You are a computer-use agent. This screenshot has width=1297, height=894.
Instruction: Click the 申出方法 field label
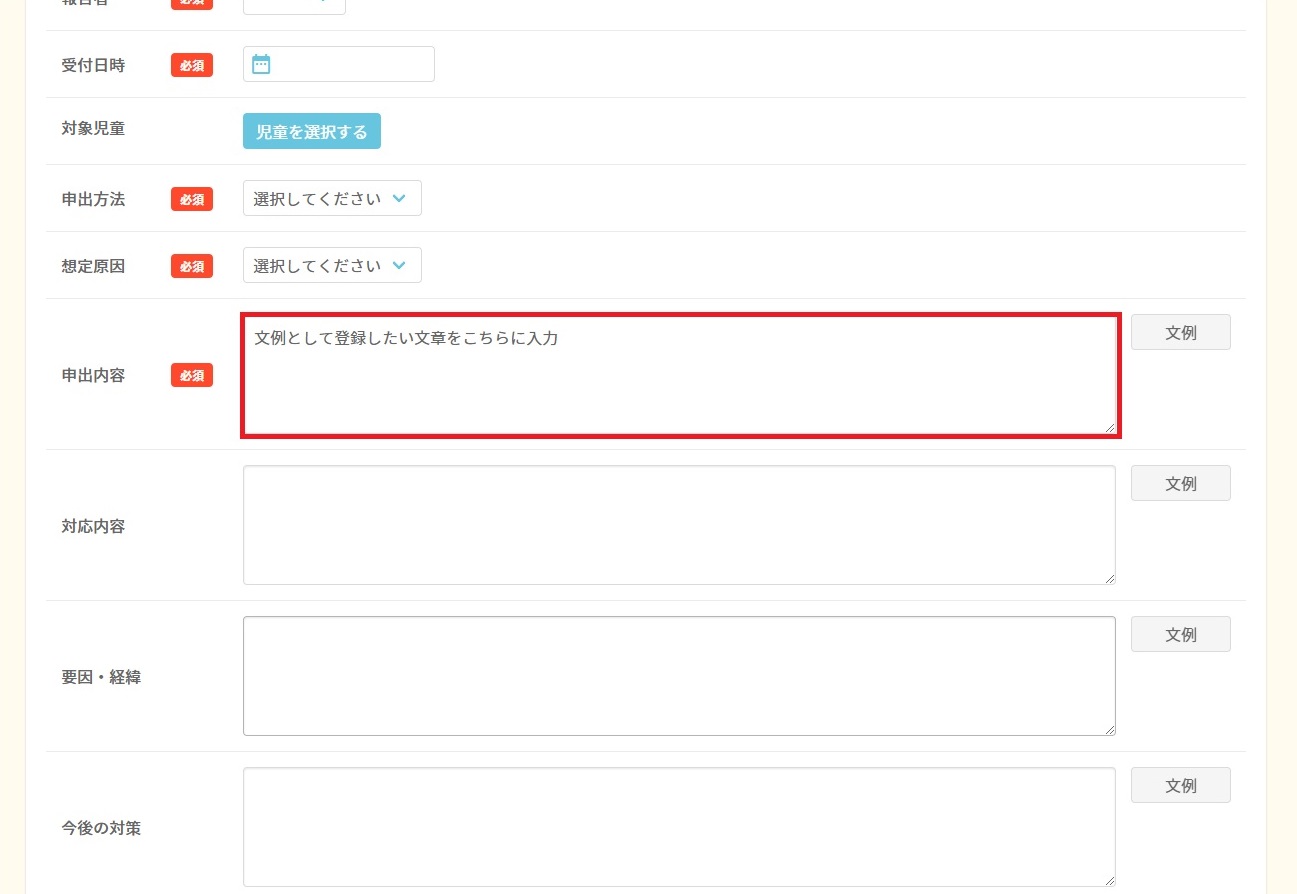(93, 199)
